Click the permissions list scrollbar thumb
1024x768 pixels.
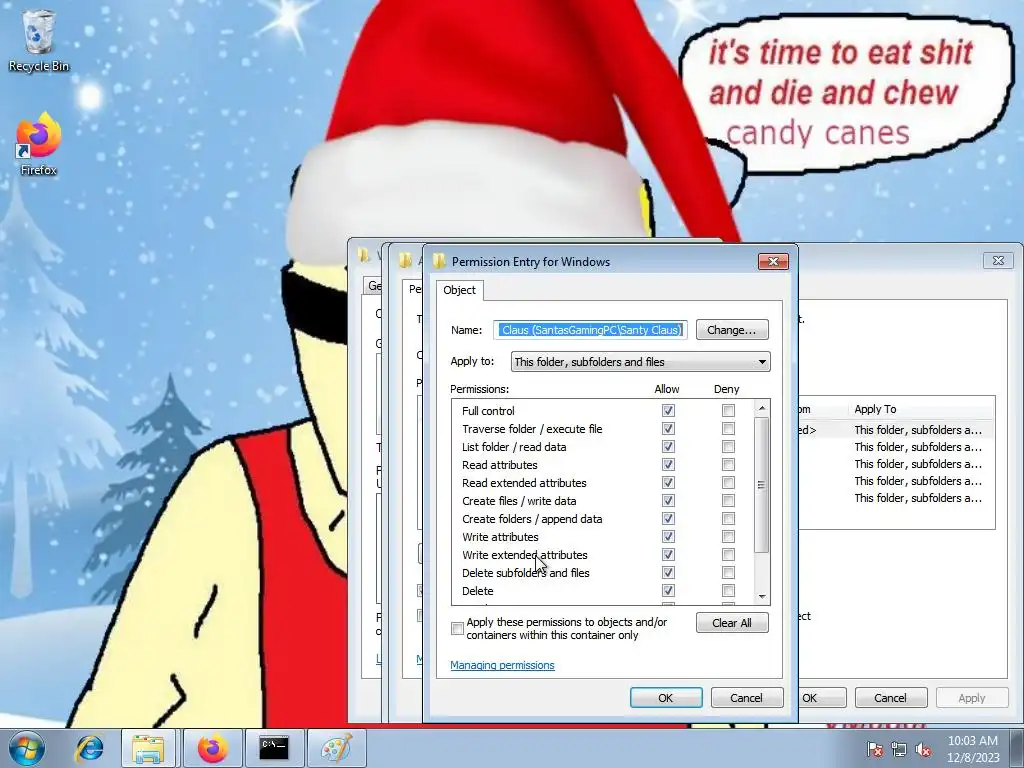(761, 485)
